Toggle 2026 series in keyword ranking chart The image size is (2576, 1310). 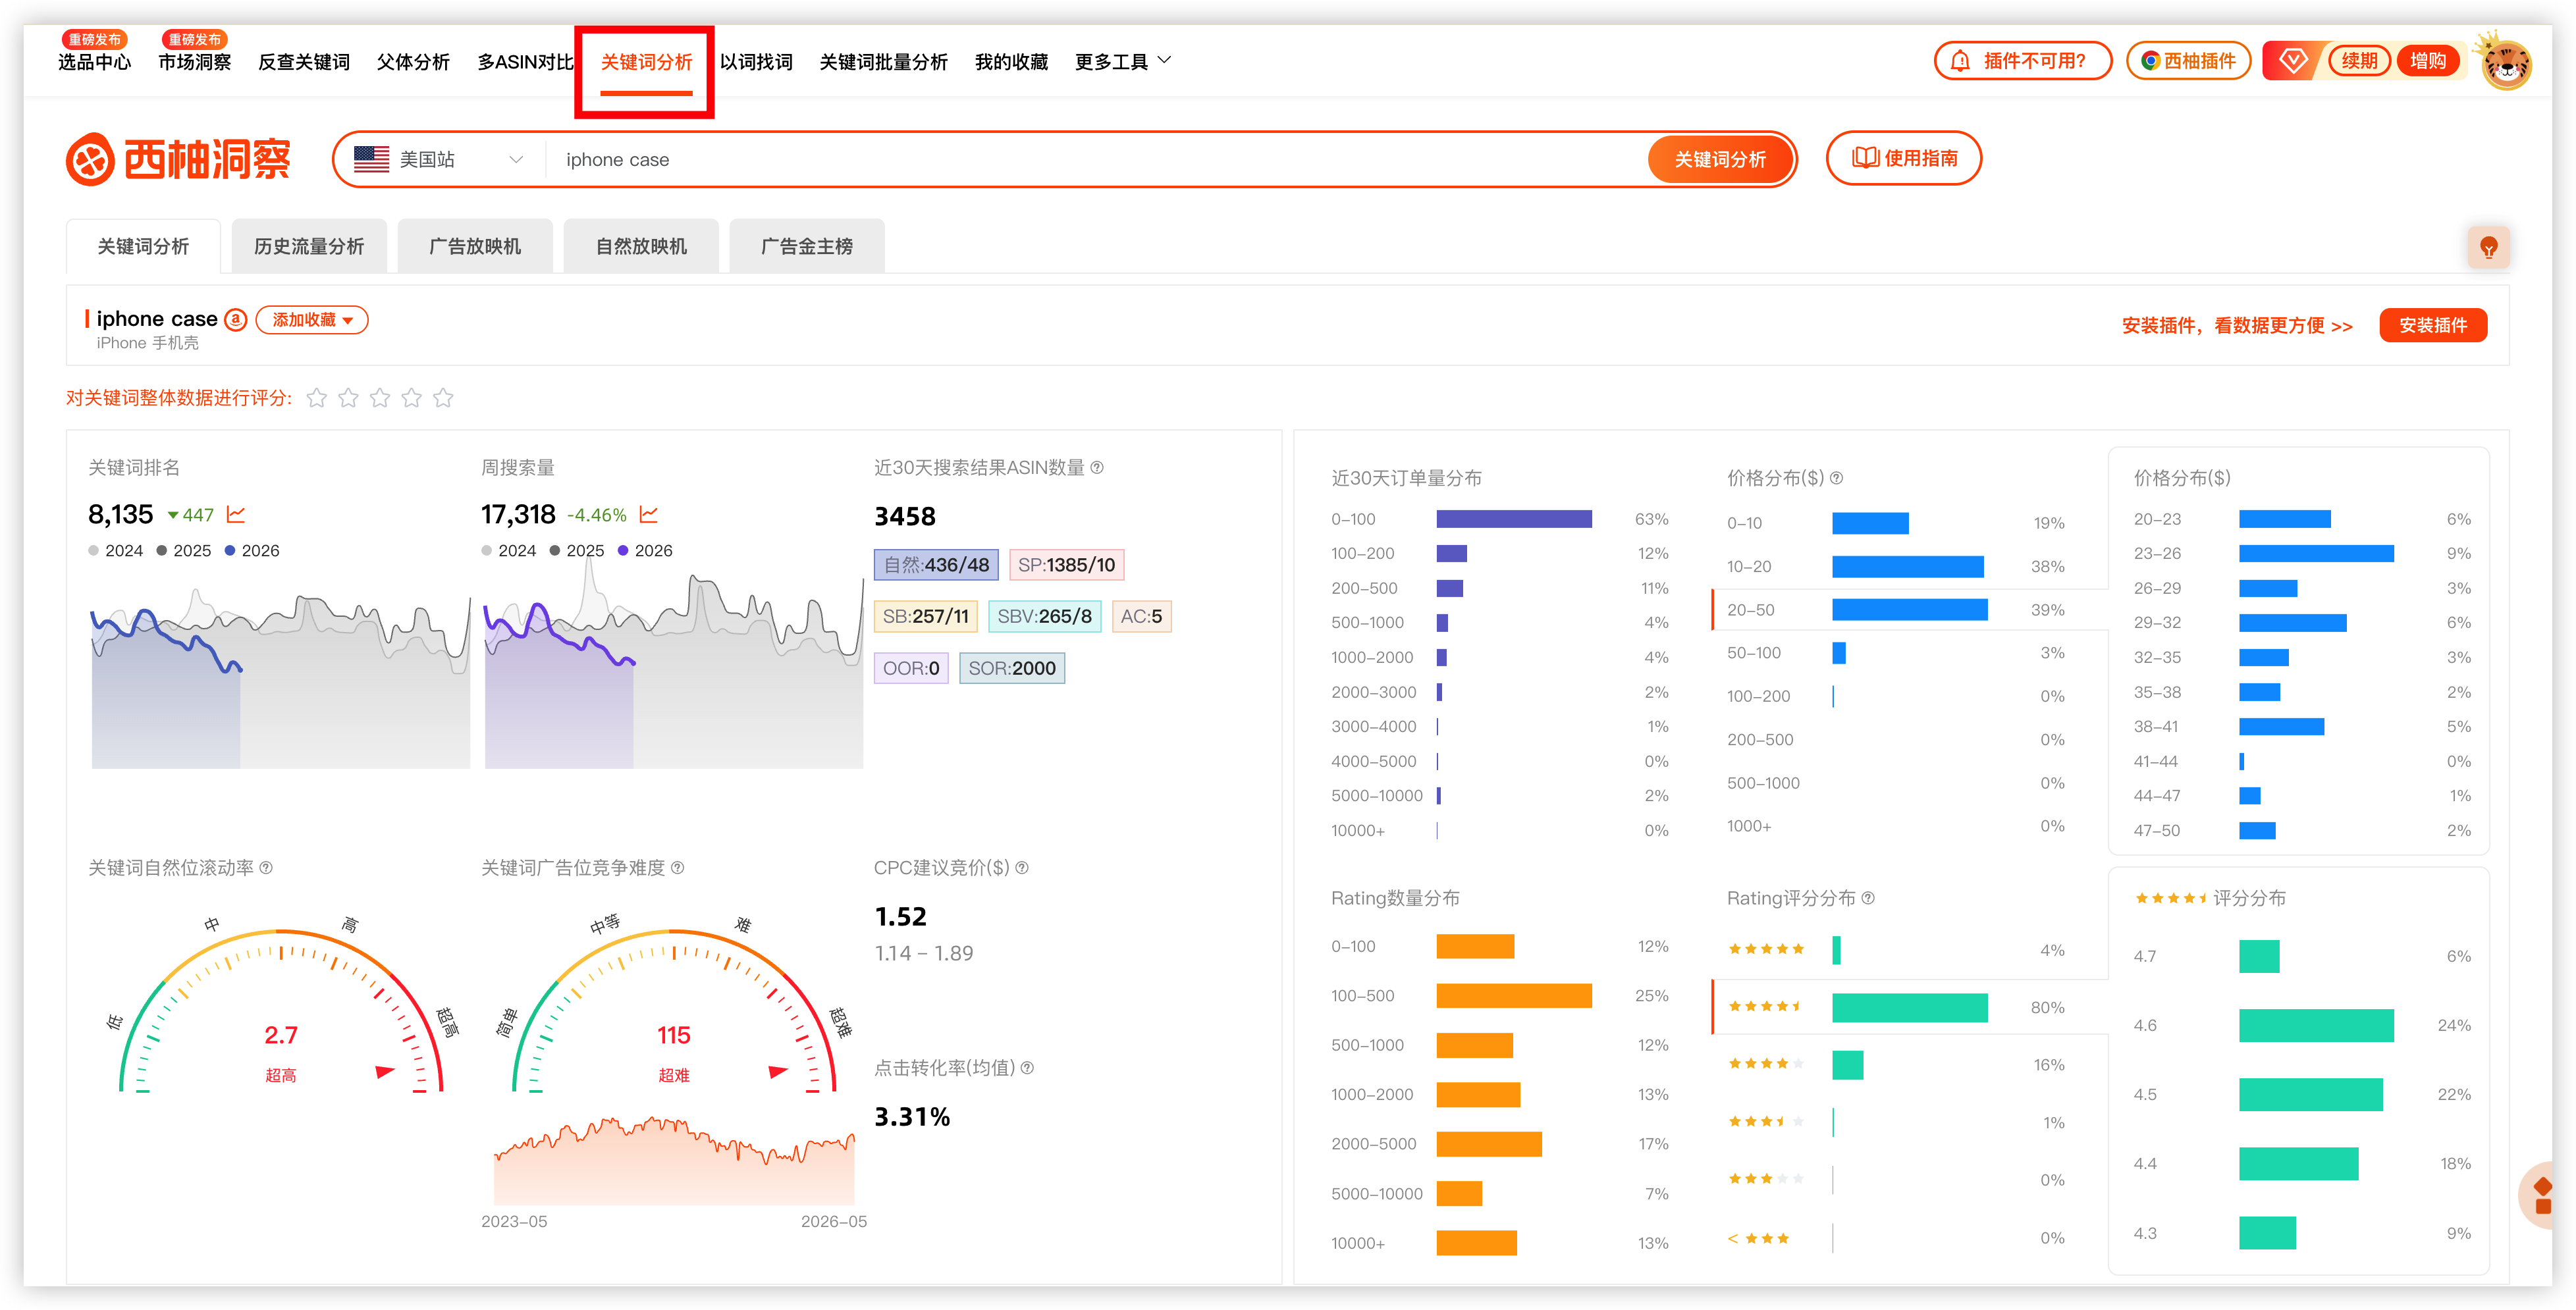(x=252, y=550)
